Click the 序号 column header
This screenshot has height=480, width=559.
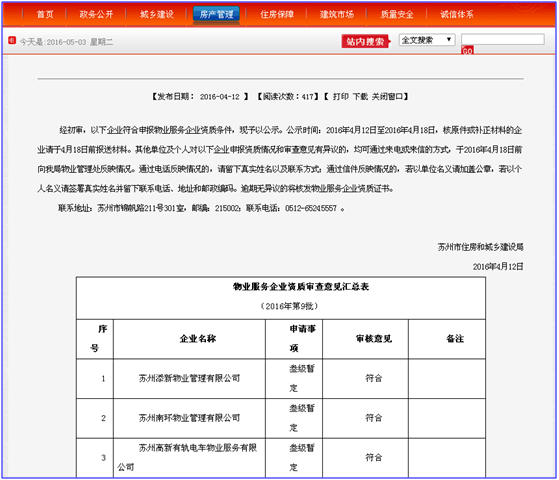click(x=95, y=339)
